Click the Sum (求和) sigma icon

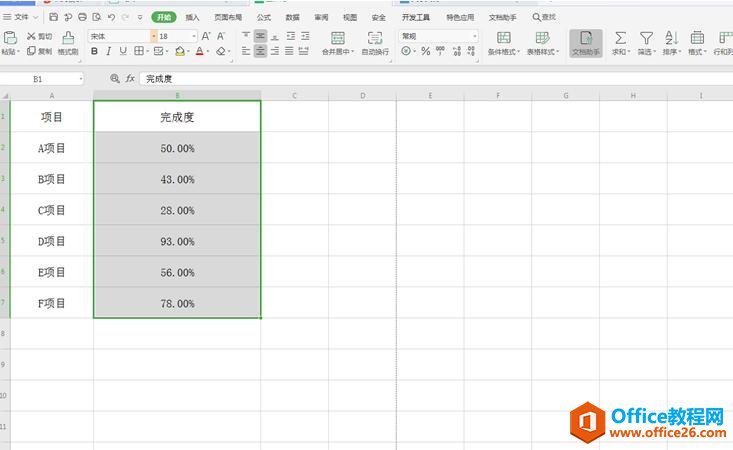(620, 38)
